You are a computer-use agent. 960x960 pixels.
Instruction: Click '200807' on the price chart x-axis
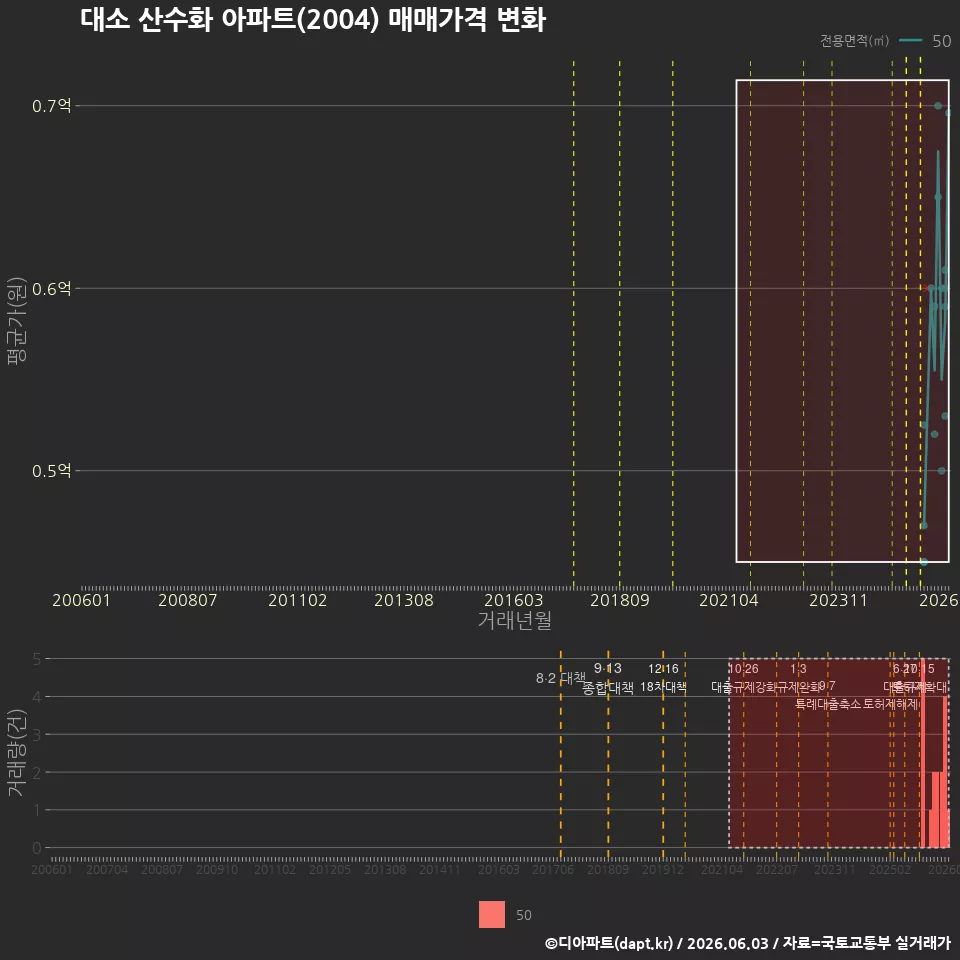(x=187, y=600)
